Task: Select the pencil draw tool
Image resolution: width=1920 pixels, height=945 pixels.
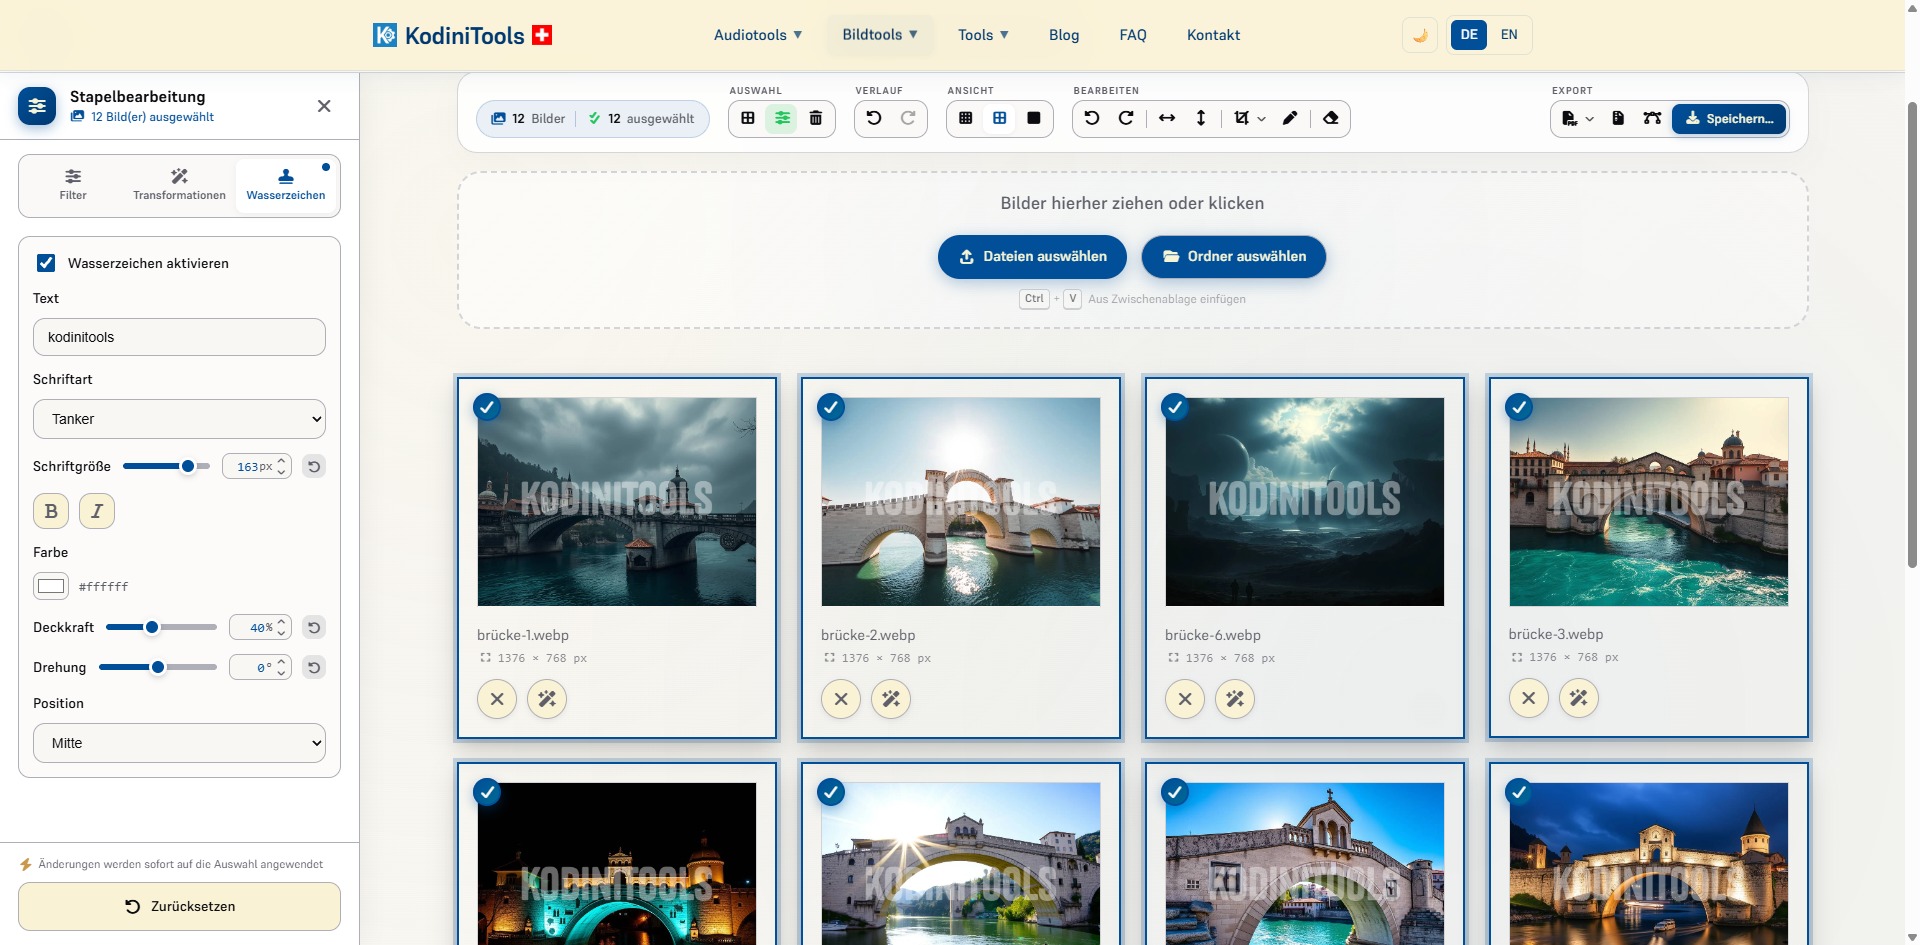Action: pyautogui.click(x=1290, y=118)
